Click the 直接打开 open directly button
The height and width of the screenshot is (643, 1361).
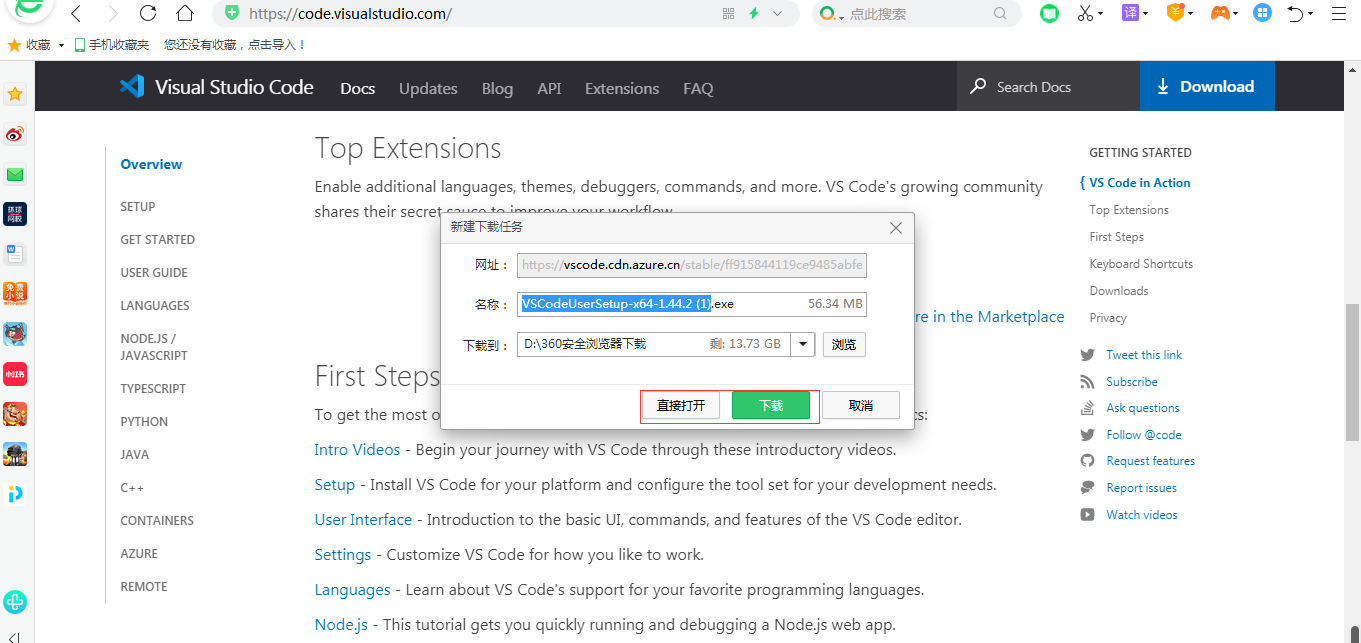(681, 405)
